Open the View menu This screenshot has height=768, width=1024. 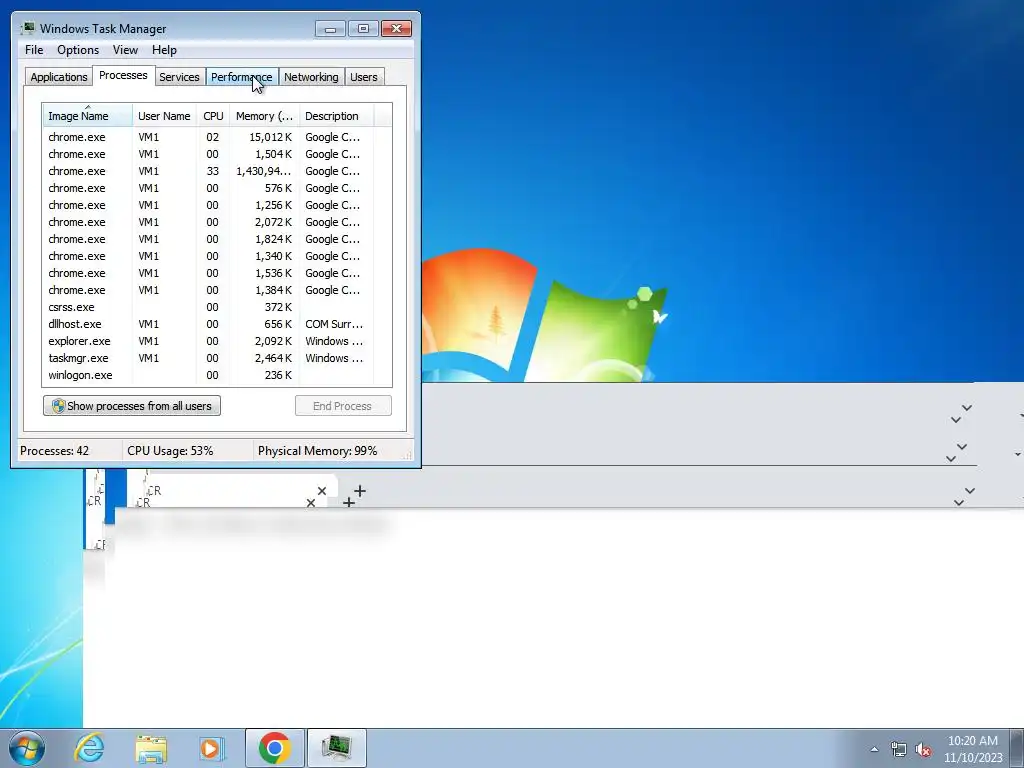[x=125, y=50]
